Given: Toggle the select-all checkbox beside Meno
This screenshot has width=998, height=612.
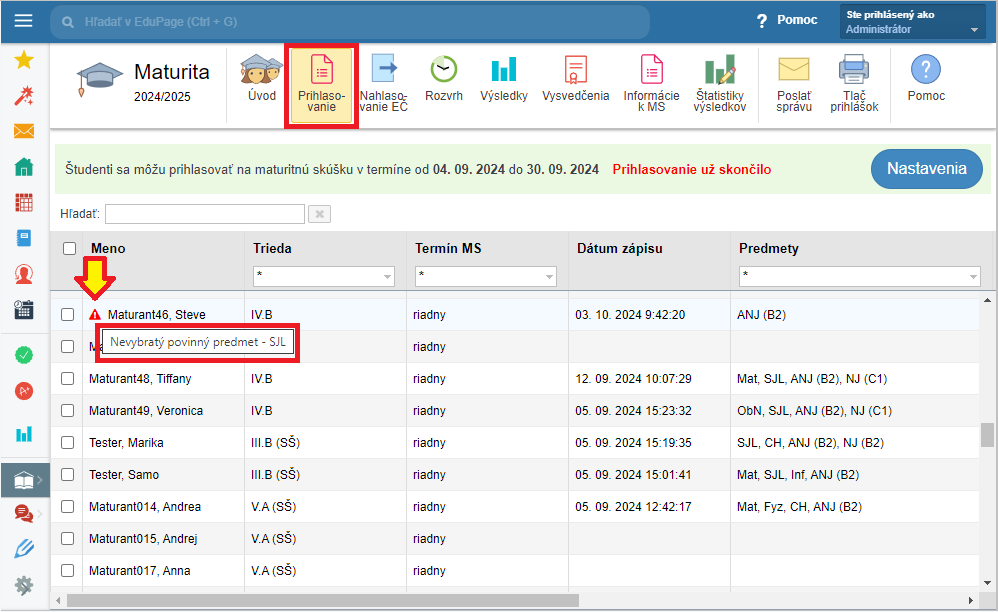Looking at the screenshot, I should click(x=69, y=248).
